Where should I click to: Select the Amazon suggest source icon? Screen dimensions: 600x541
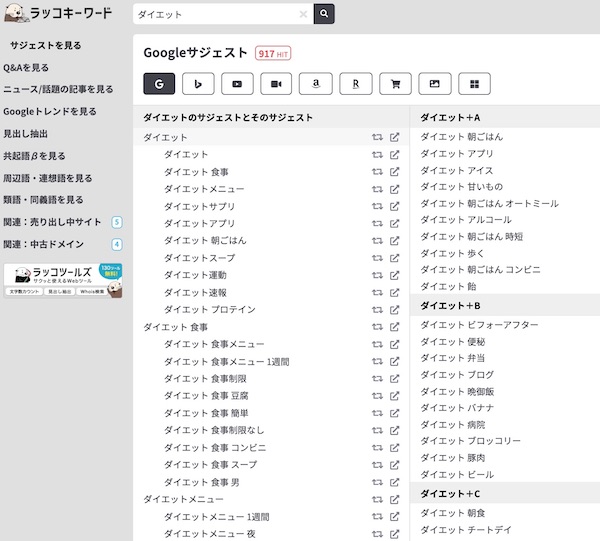(316, 84)
